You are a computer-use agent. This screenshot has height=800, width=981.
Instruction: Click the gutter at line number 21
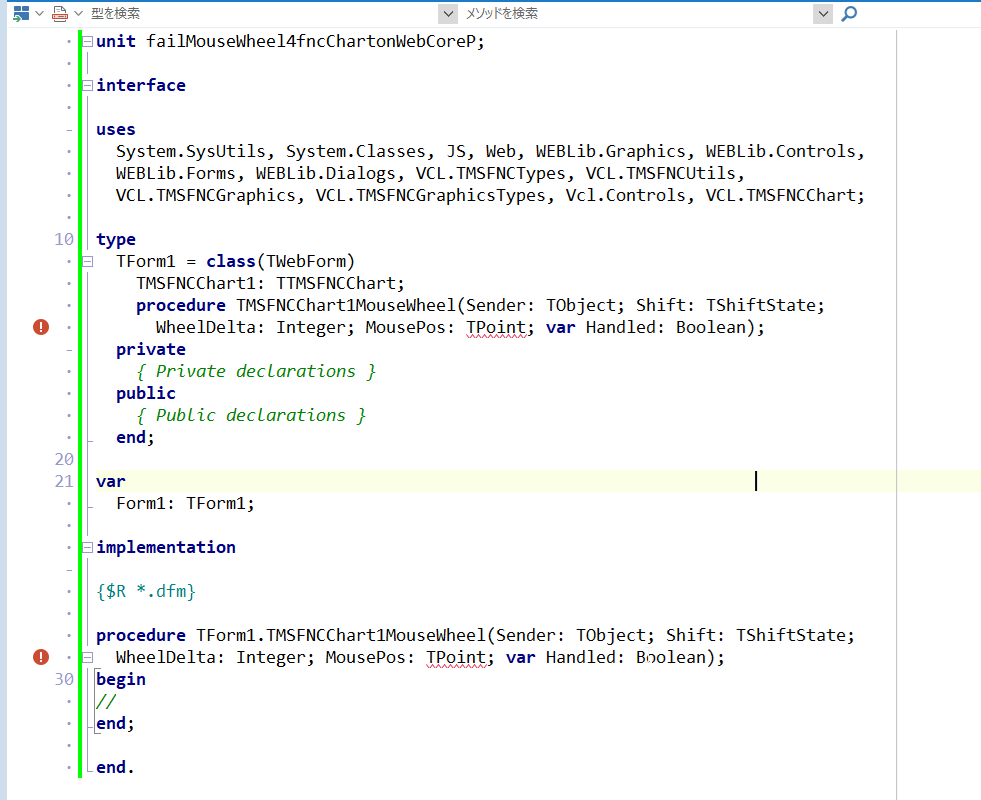pos(64,482)
